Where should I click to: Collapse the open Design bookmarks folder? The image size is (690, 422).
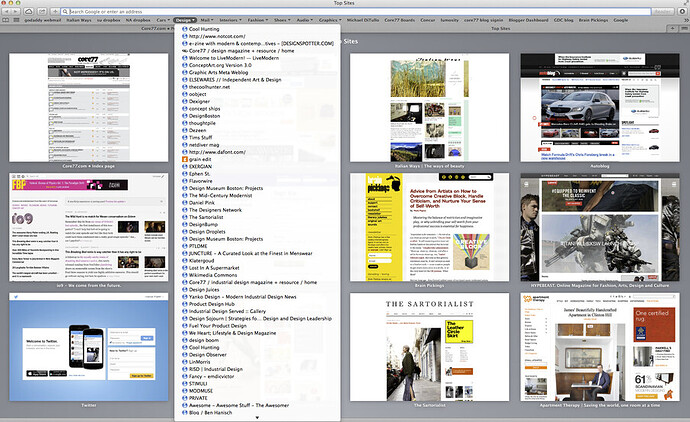click(x=185, y=20)
